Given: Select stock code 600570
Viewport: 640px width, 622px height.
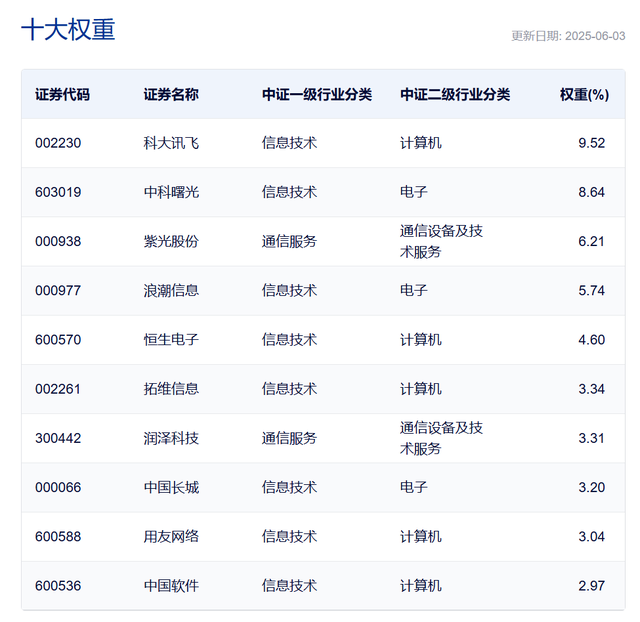Looking at the screenshot, I should click(58, 340).
